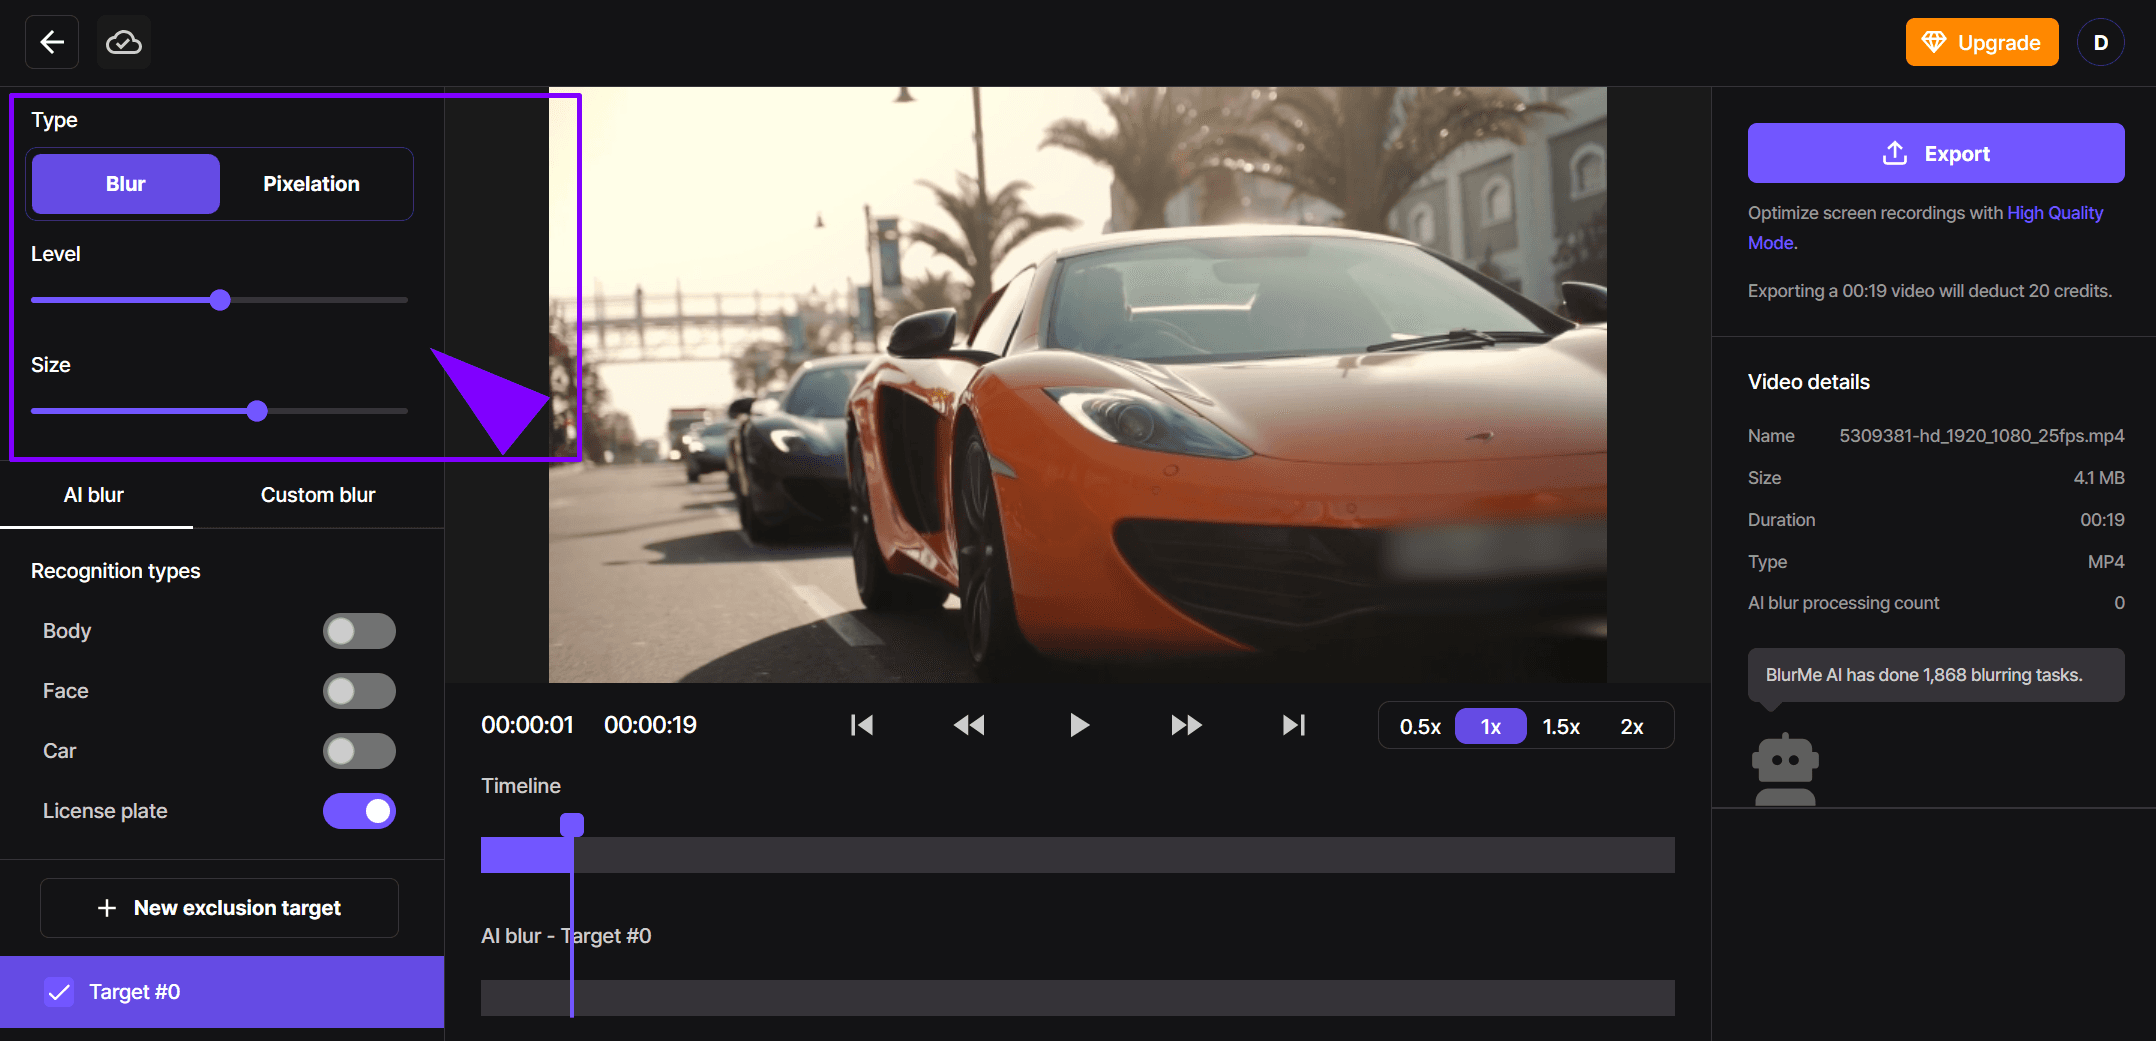The image size is (2156, 1041).
Task: Click the rewind icon
Action: pos(968,725)
